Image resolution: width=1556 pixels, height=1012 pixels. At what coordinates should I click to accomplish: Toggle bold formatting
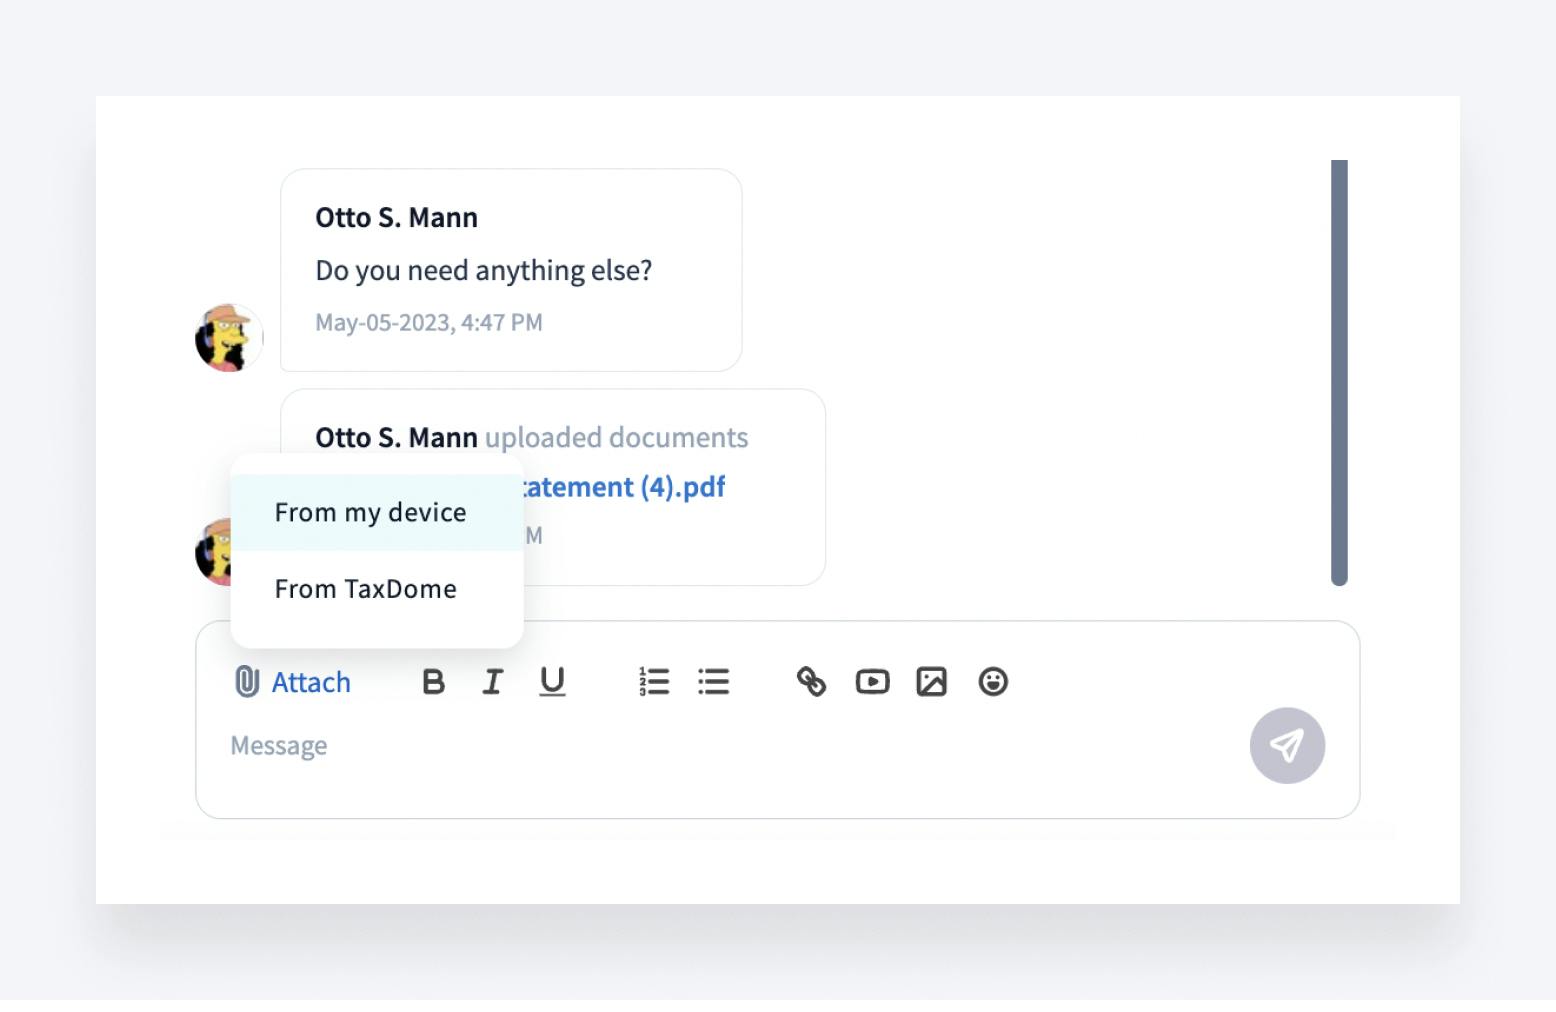click(x=433, y=682)
